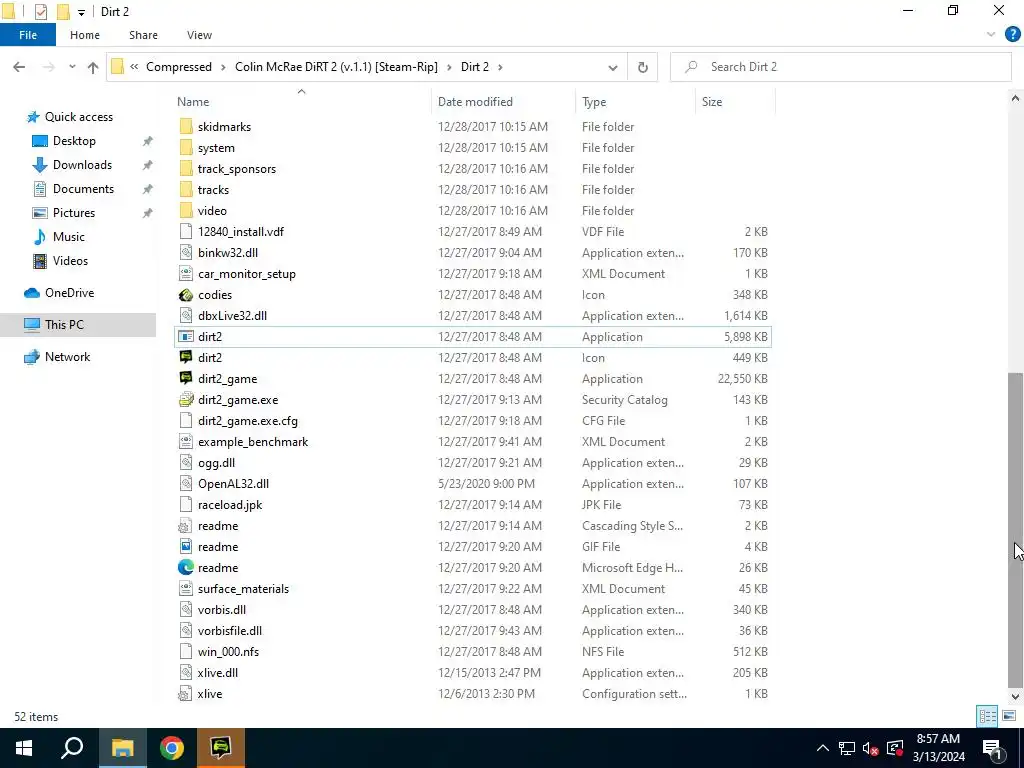
Task: Click the OneDrive cloud icon
Action: 32,293
